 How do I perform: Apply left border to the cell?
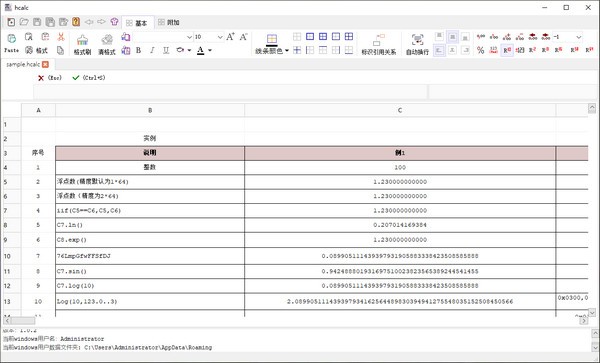[310, 50]
